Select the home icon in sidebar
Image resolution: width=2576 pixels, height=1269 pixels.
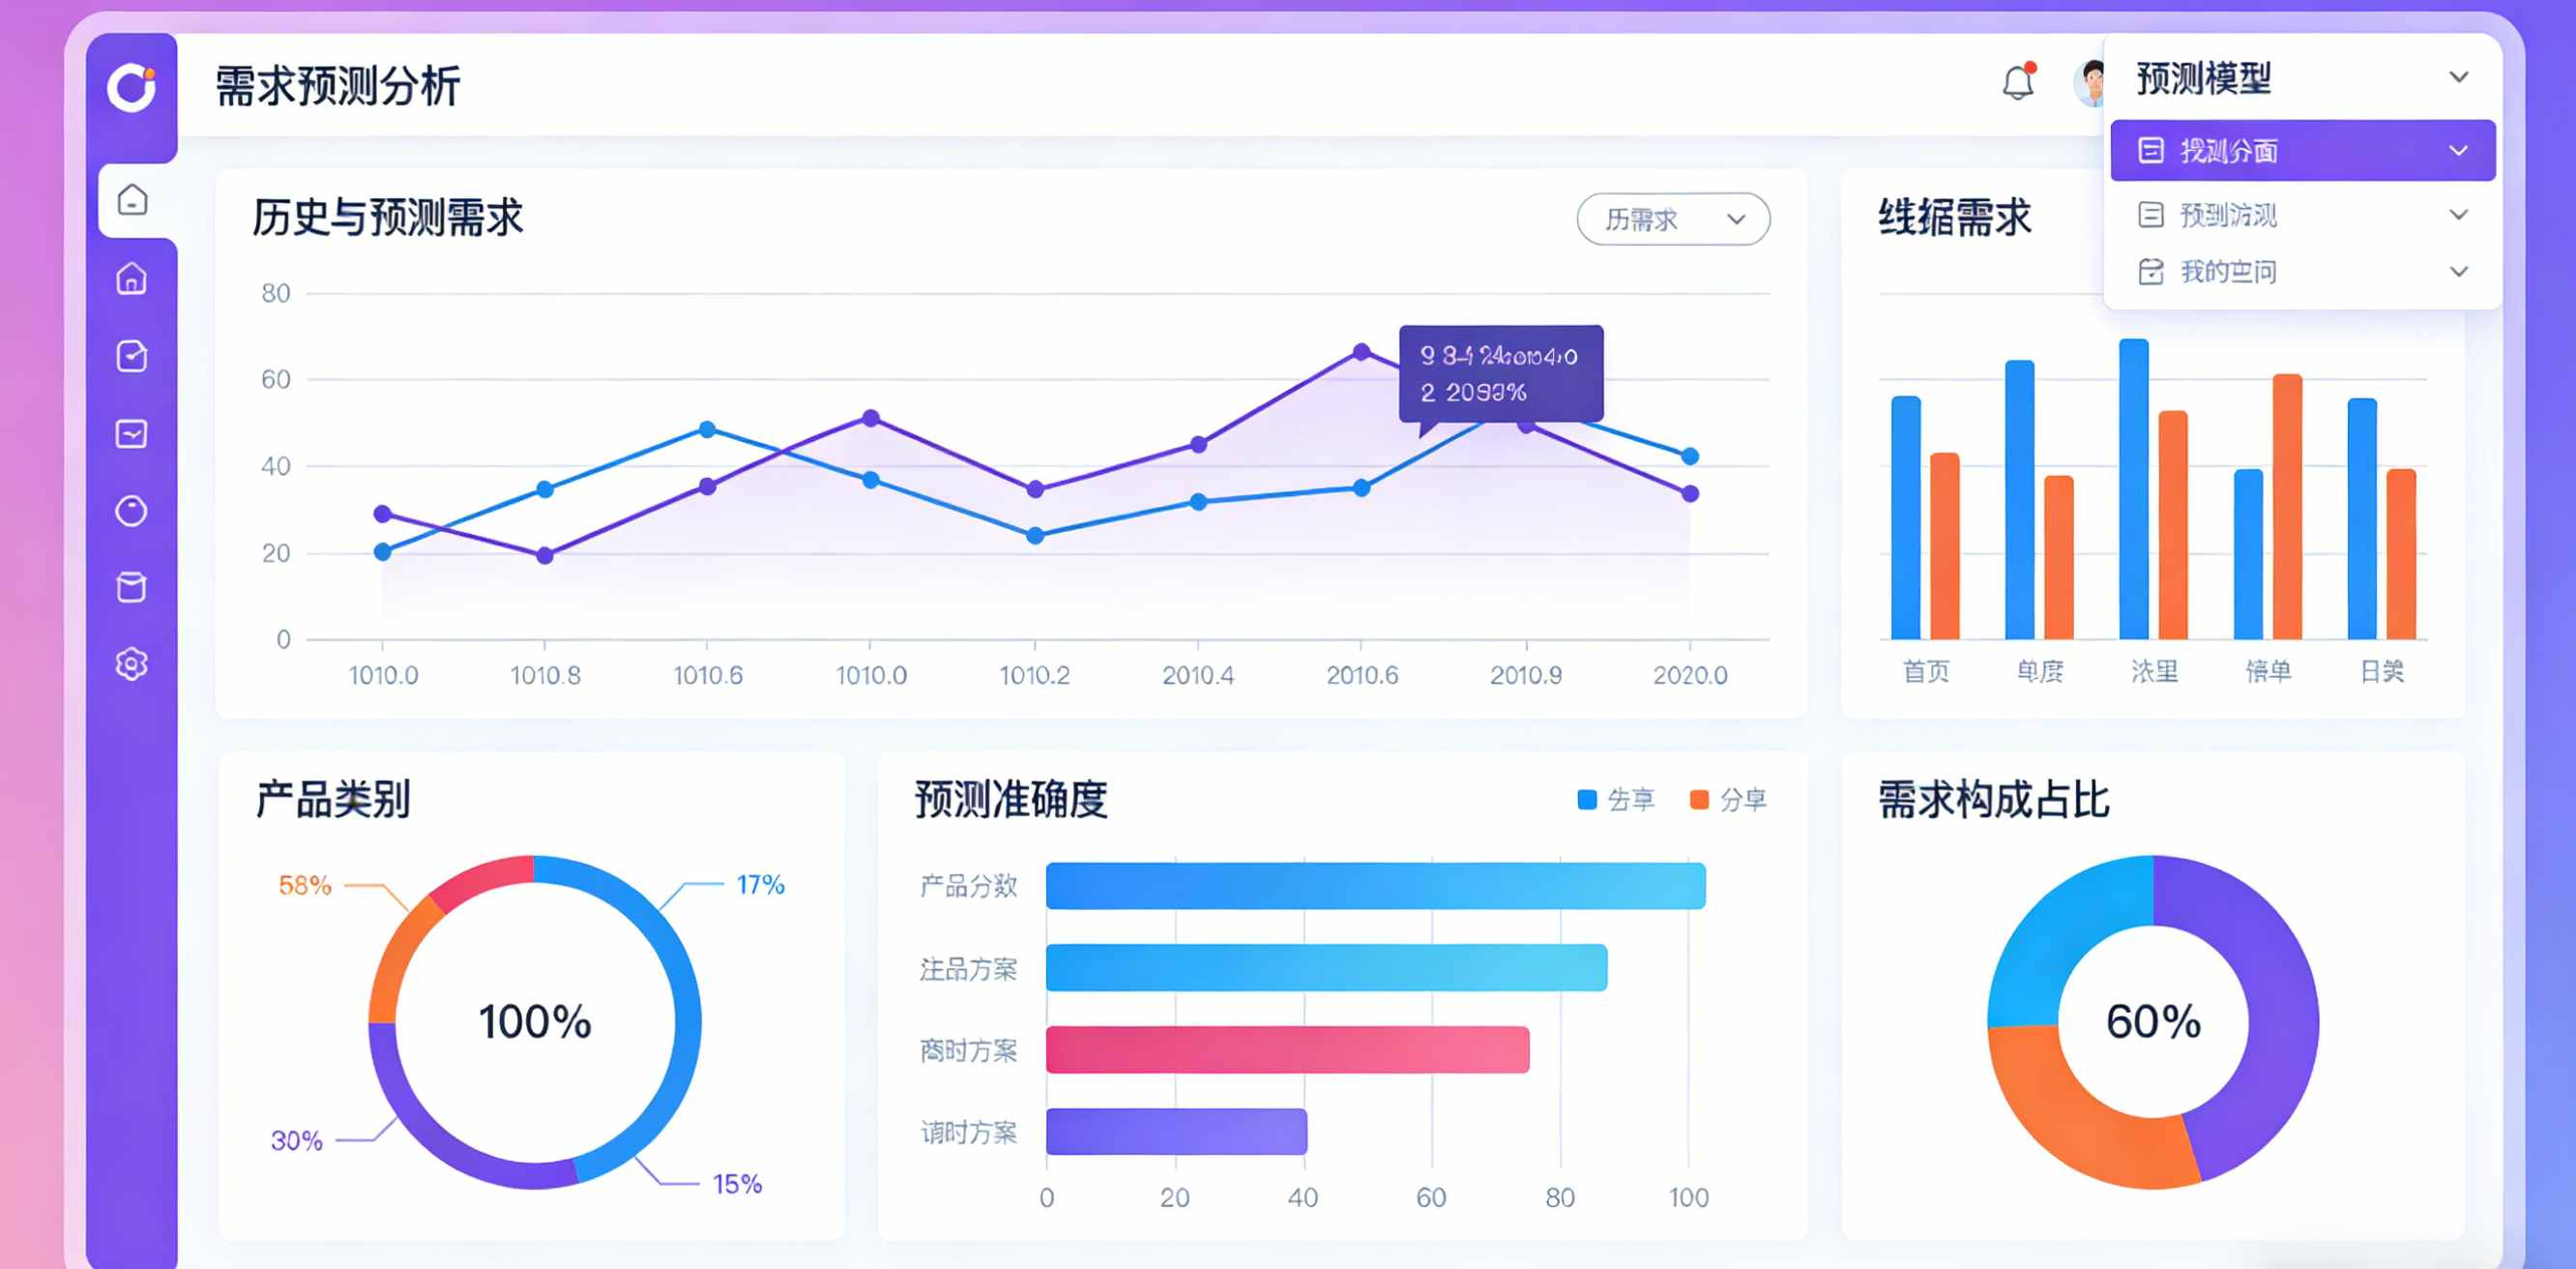pyautogui.click(x=133, y=280)
